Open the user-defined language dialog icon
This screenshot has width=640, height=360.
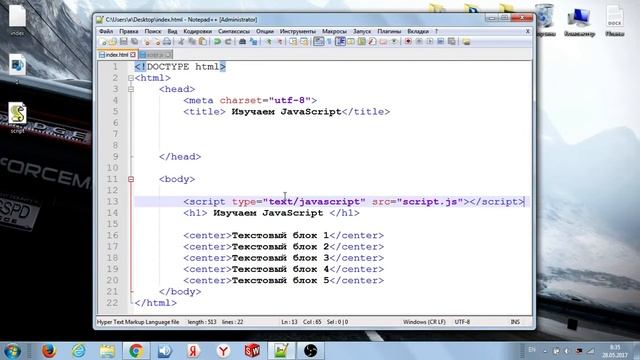pos(351,42)
